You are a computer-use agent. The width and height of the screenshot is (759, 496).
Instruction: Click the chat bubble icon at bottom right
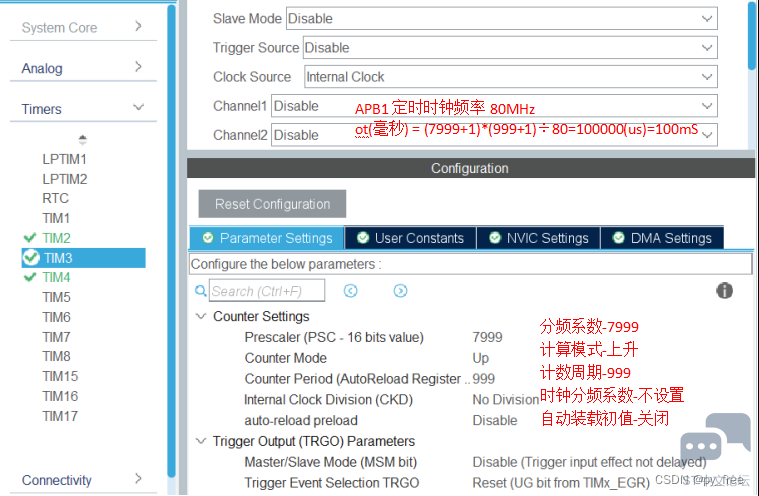pyautogui.click(x=701, y=446)
